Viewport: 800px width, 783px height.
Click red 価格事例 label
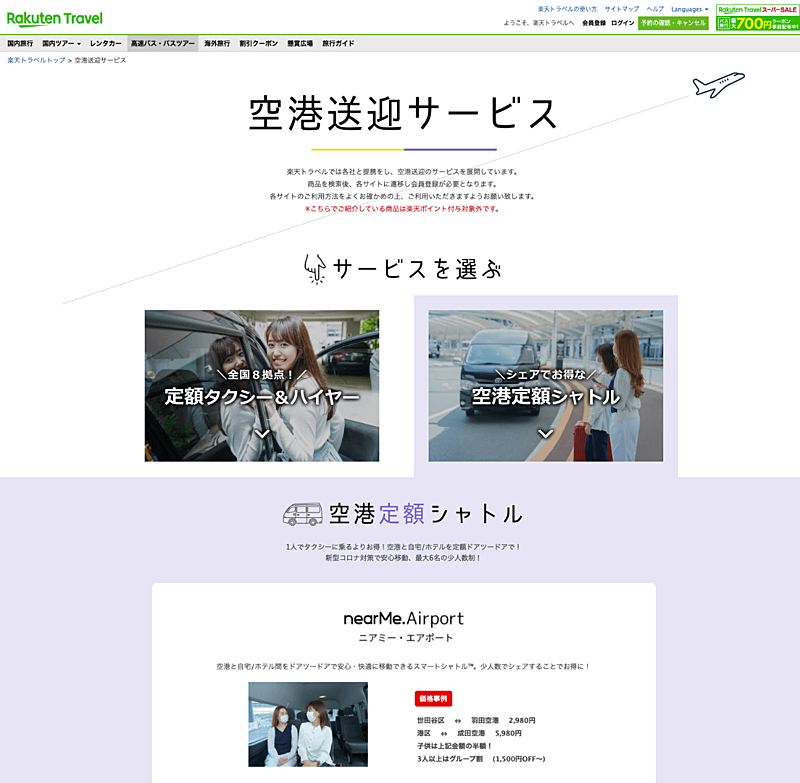433,698
